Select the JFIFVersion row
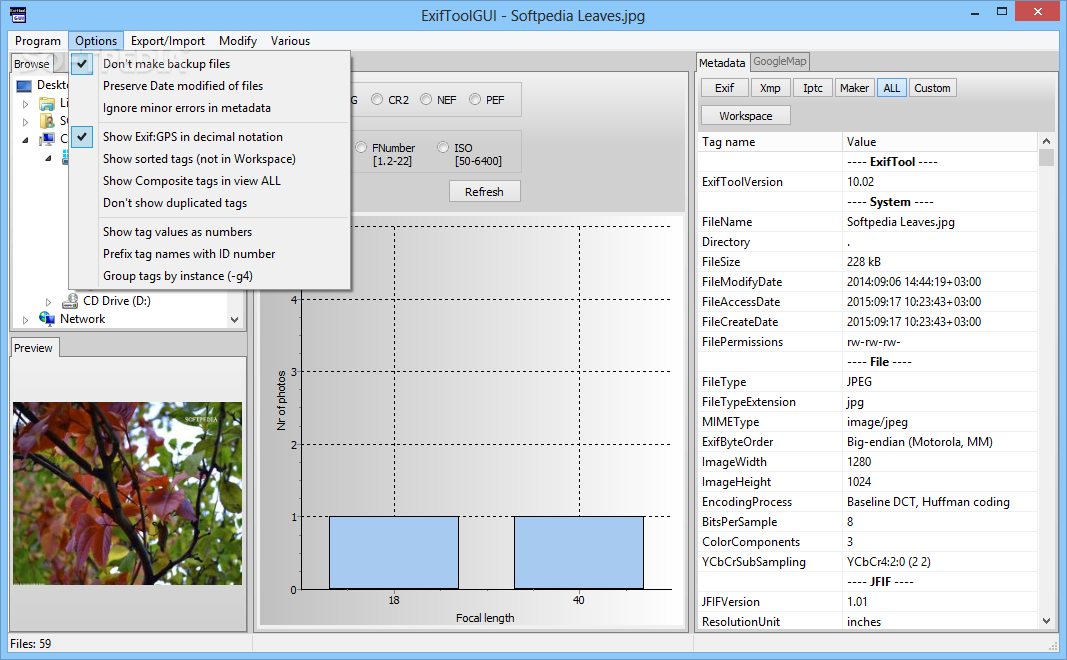Image resolution: width=1067 pixels, height=660 pixels. pyautogui.click(x=868, y=602)
